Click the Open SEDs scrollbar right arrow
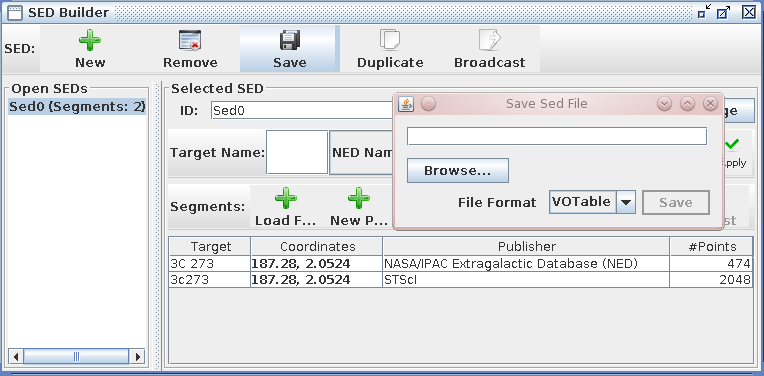 (x=138, y=357)
